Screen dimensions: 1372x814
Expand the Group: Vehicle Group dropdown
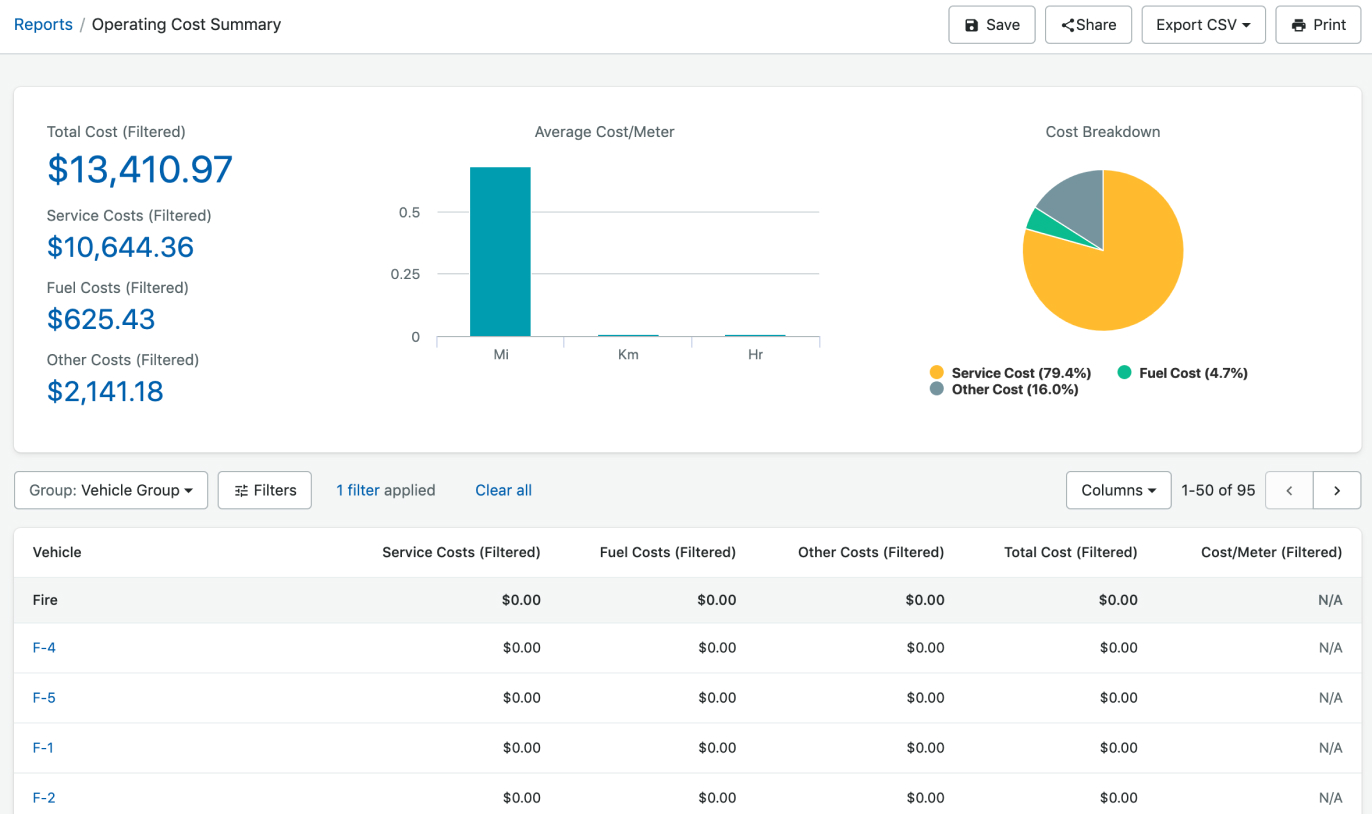coord(111,490)
